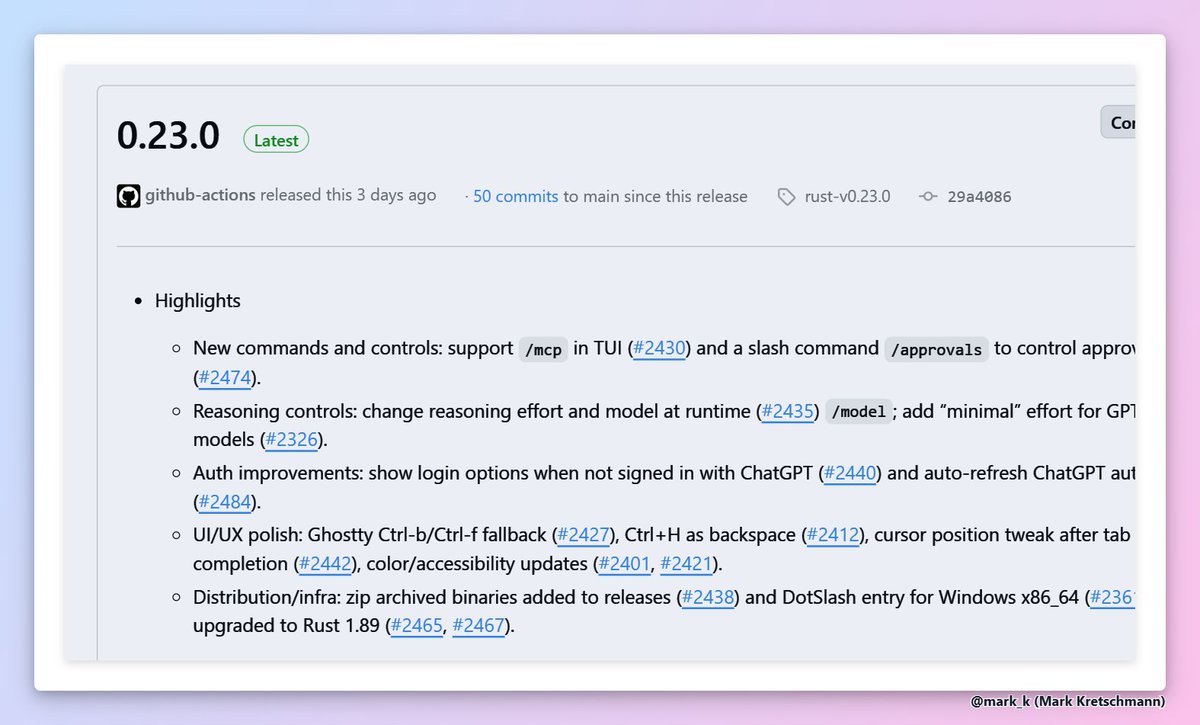The image size is (1200, 725).
Task: Open PR #2421 about accessibility updates
Action: point(684,564)
